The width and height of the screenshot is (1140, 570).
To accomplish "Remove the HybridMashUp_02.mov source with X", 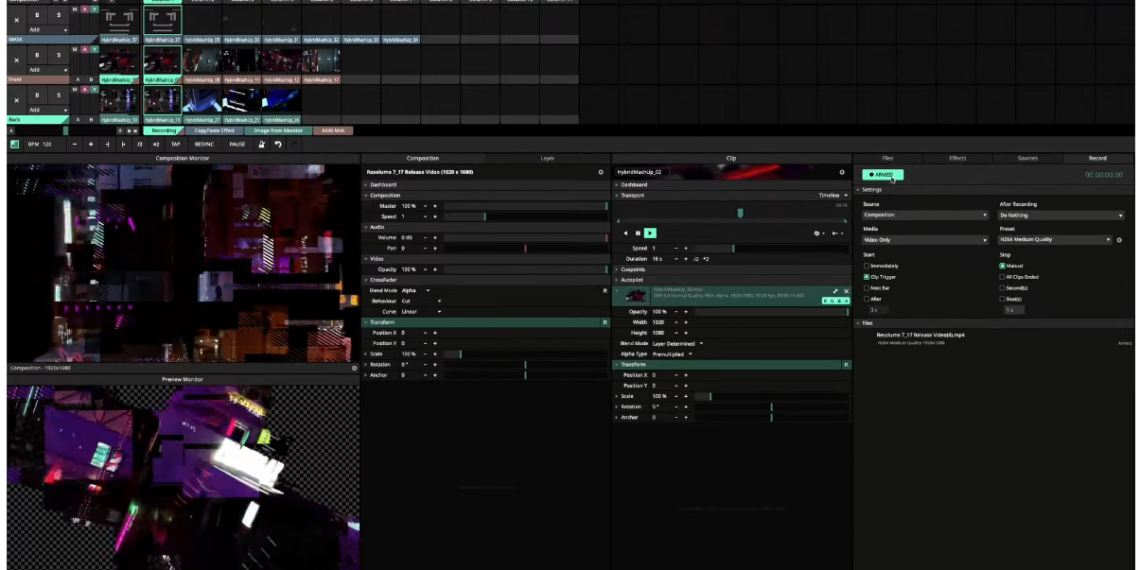I will (846, 291).
